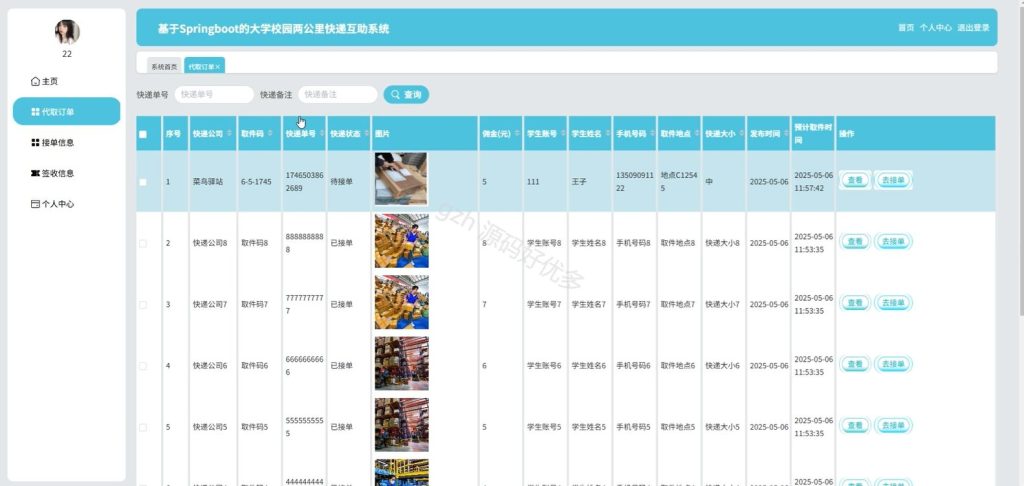Close the 代取订单 tab with its X
The width and height of the screenshot is (1024, 486).
(218, 67)
